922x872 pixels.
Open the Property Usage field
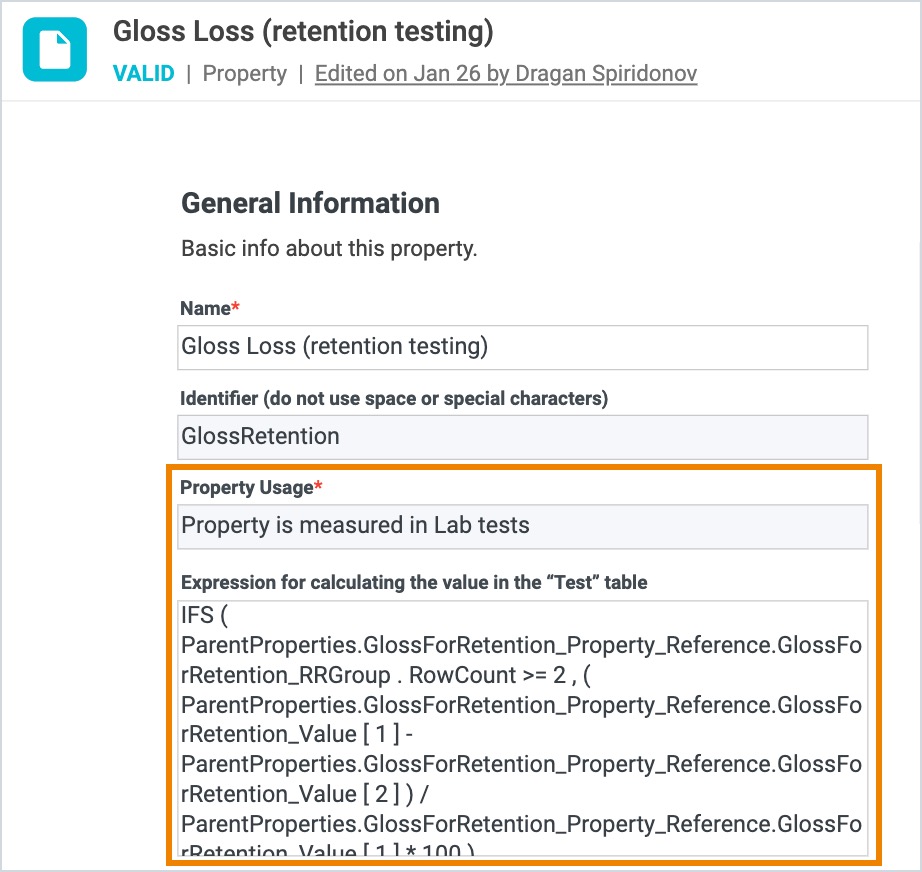(522, 525)
